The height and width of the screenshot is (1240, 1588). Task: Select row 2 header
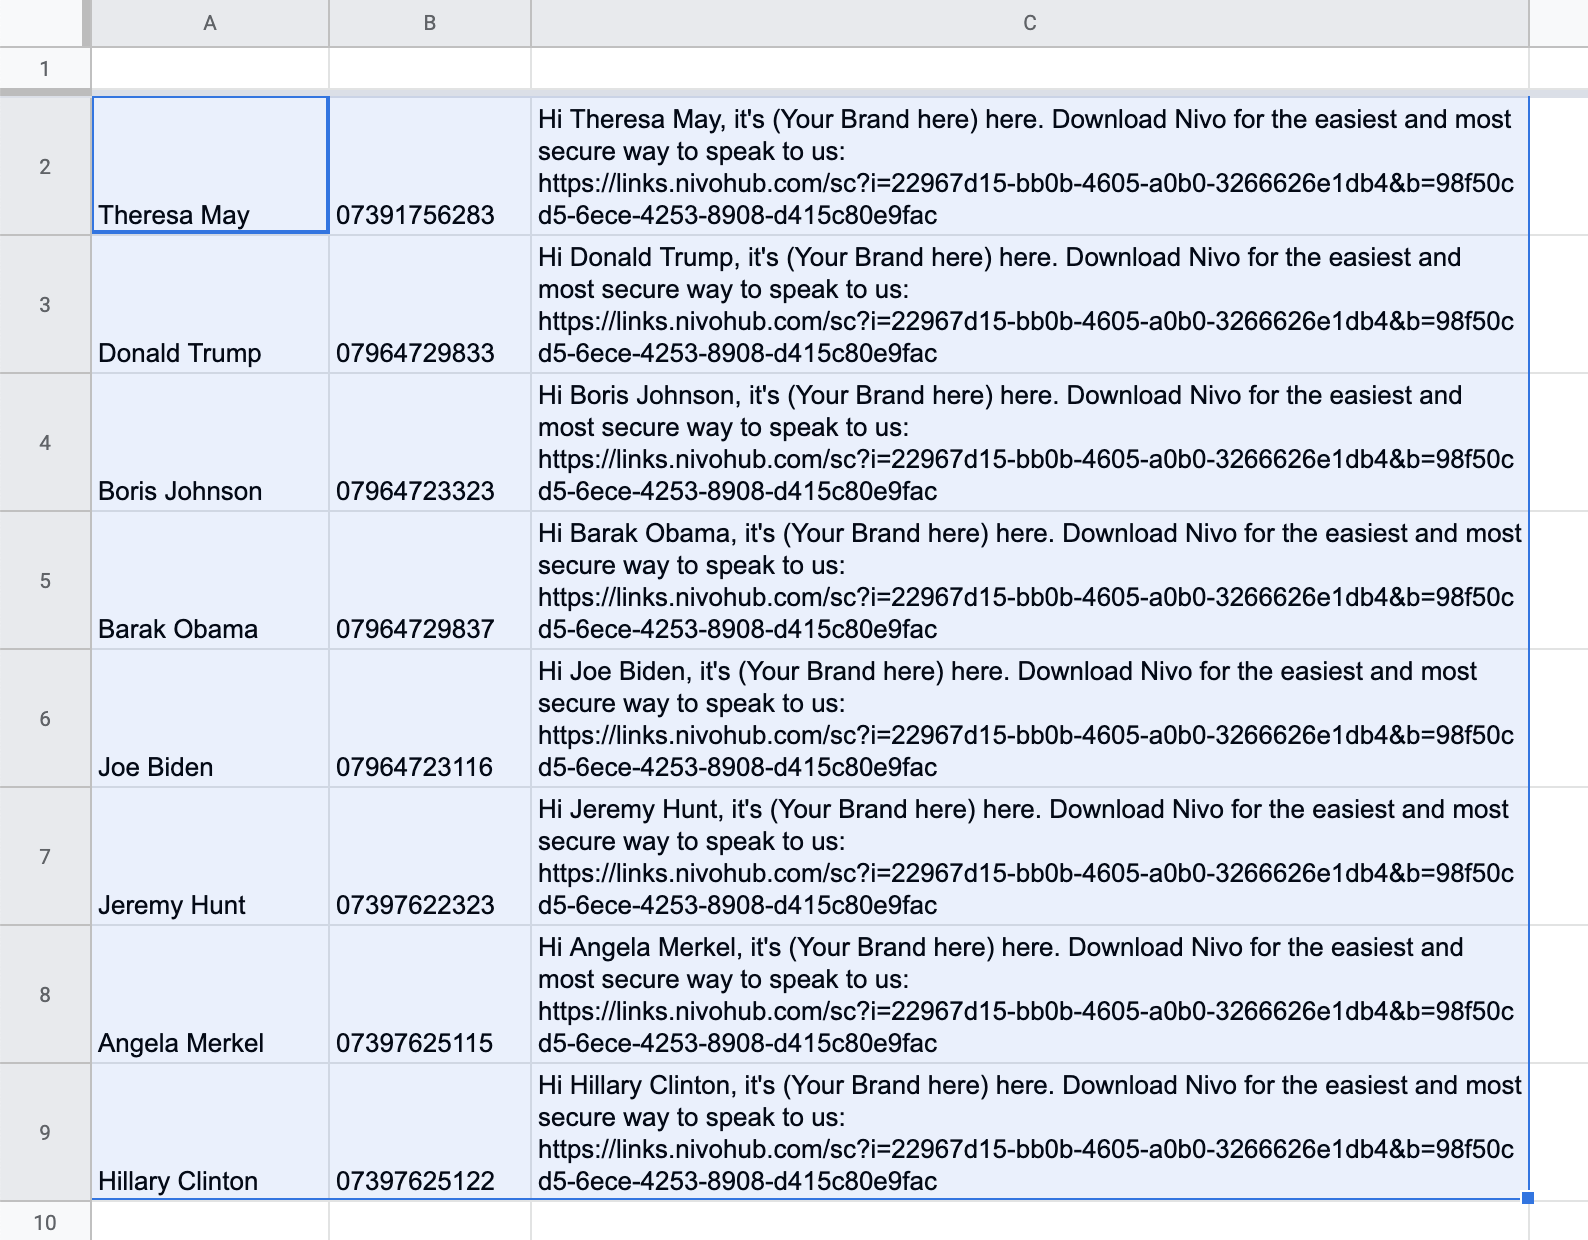coord(45,166)
